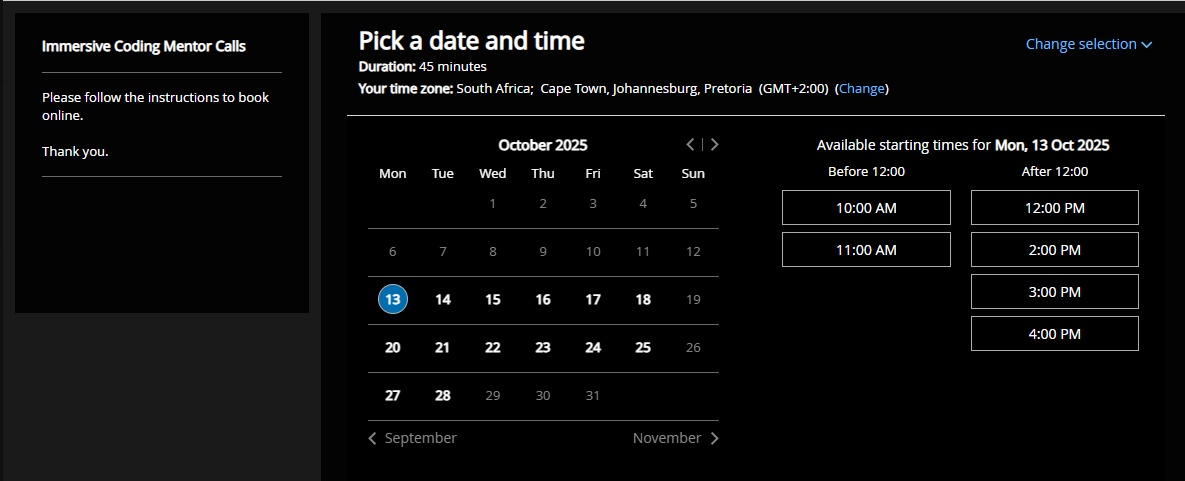Pick Thursday 23 October date
Screen dimensions: 1185x481
tap(543, 347)
